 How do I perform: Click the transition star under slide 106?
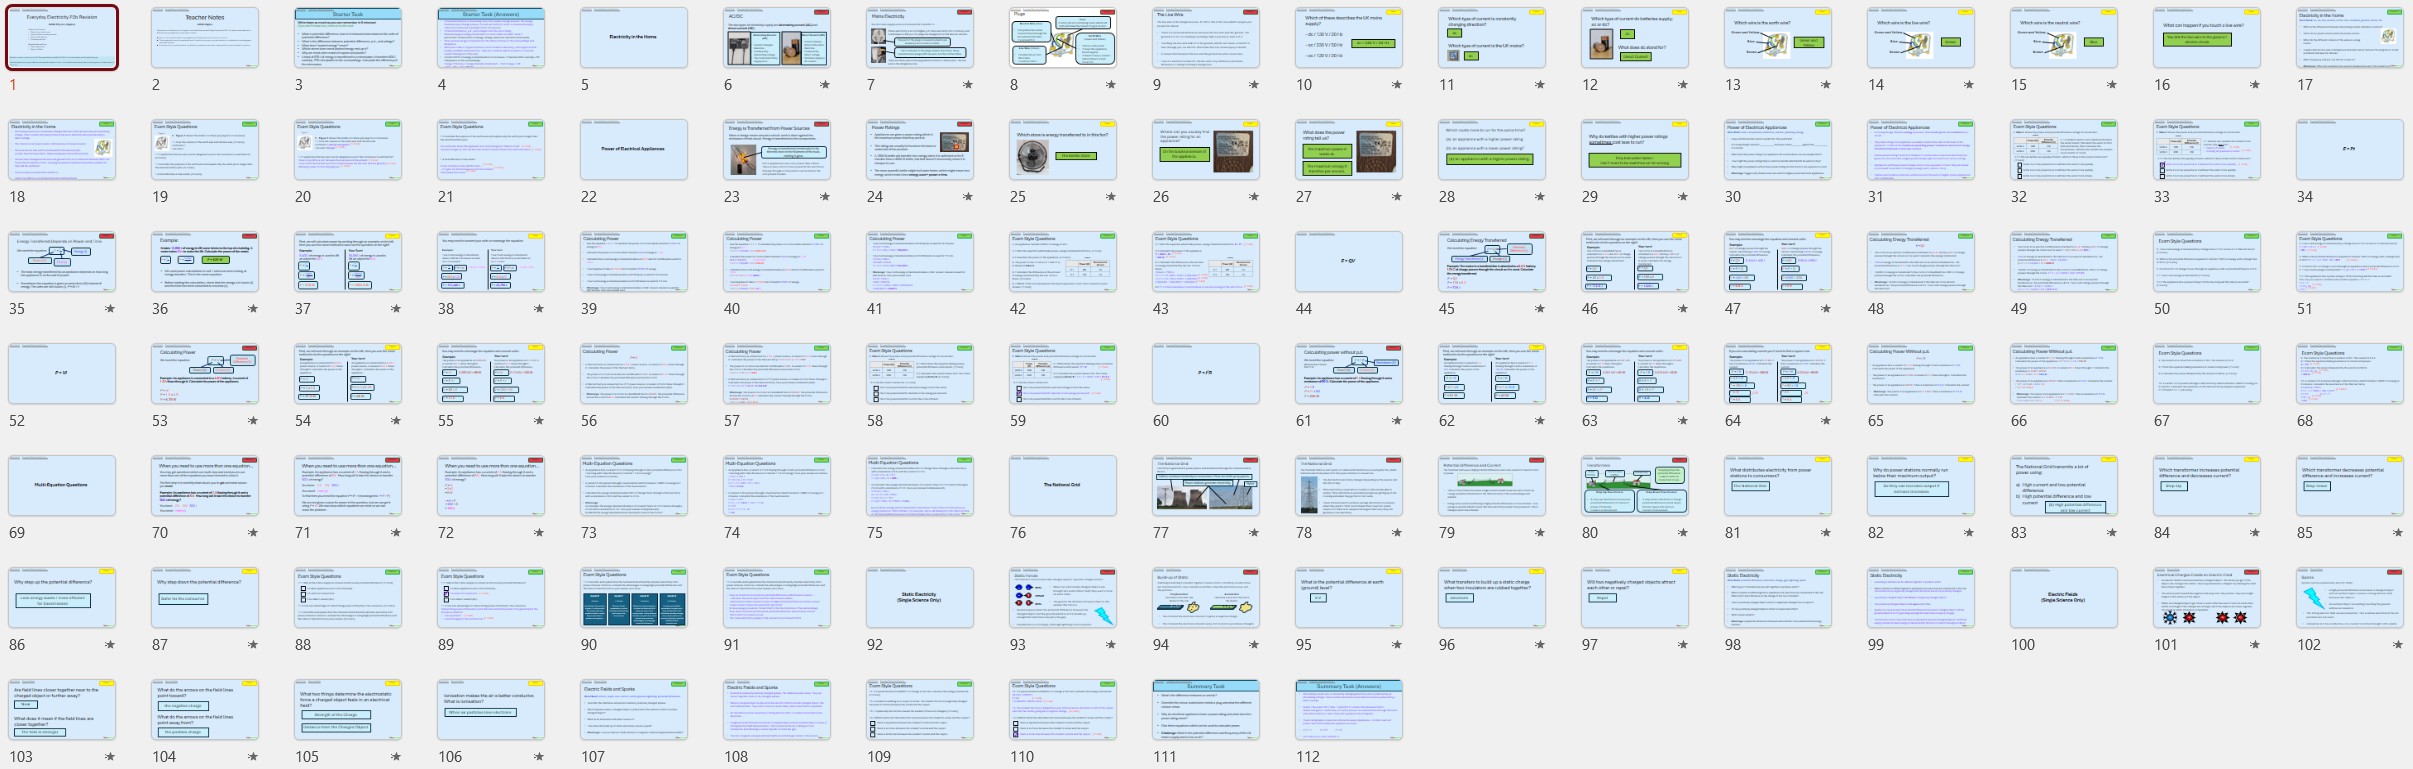click(538, 757)
